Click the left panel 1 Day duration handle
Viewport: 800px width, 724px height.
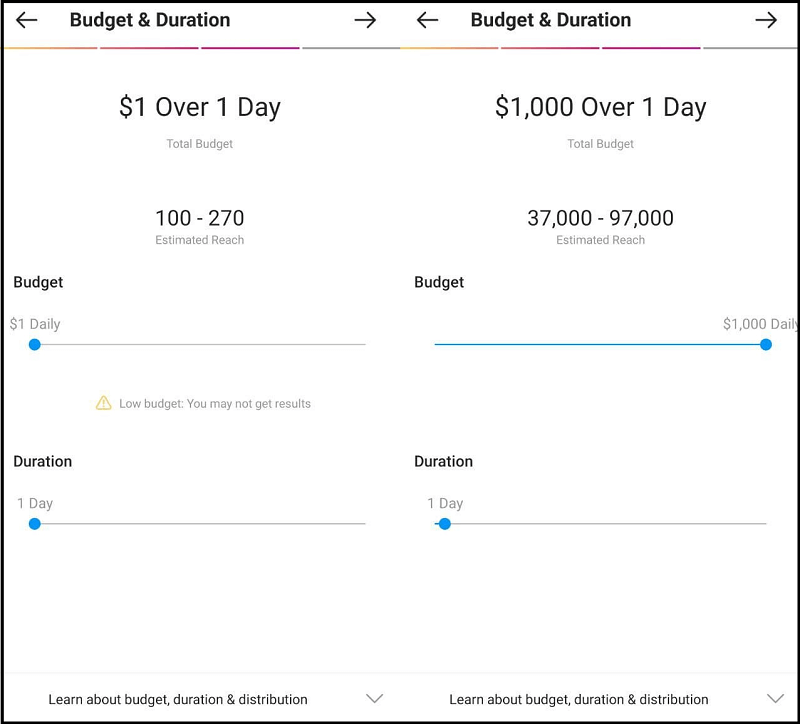[x=35, y=523]
